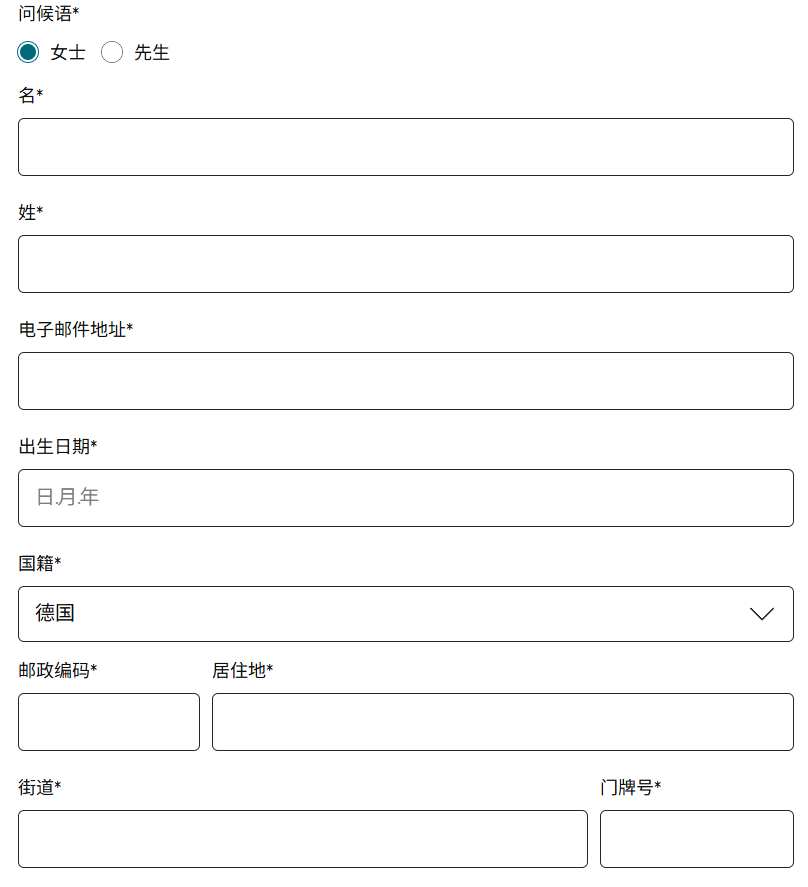Click the 国籍 label text

pyautogui.click(x=39, y=563)
